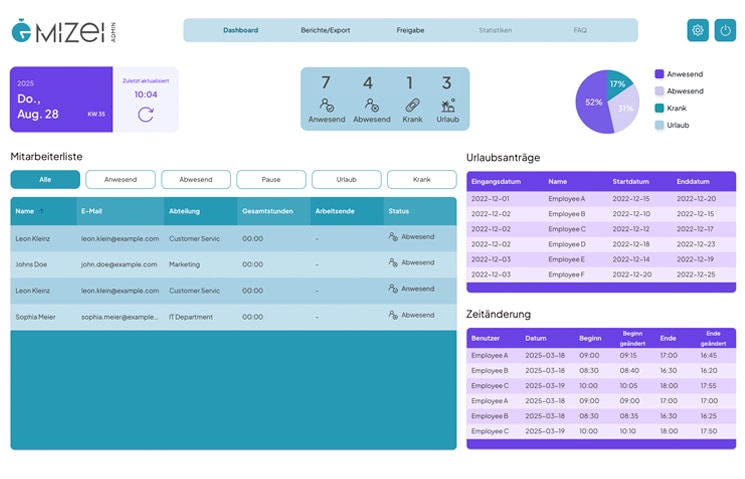The width and height of the screenshot is (745, 479).
Task: Select the Alle filter button
Action: pyautogui.click(x=45, y=179)
